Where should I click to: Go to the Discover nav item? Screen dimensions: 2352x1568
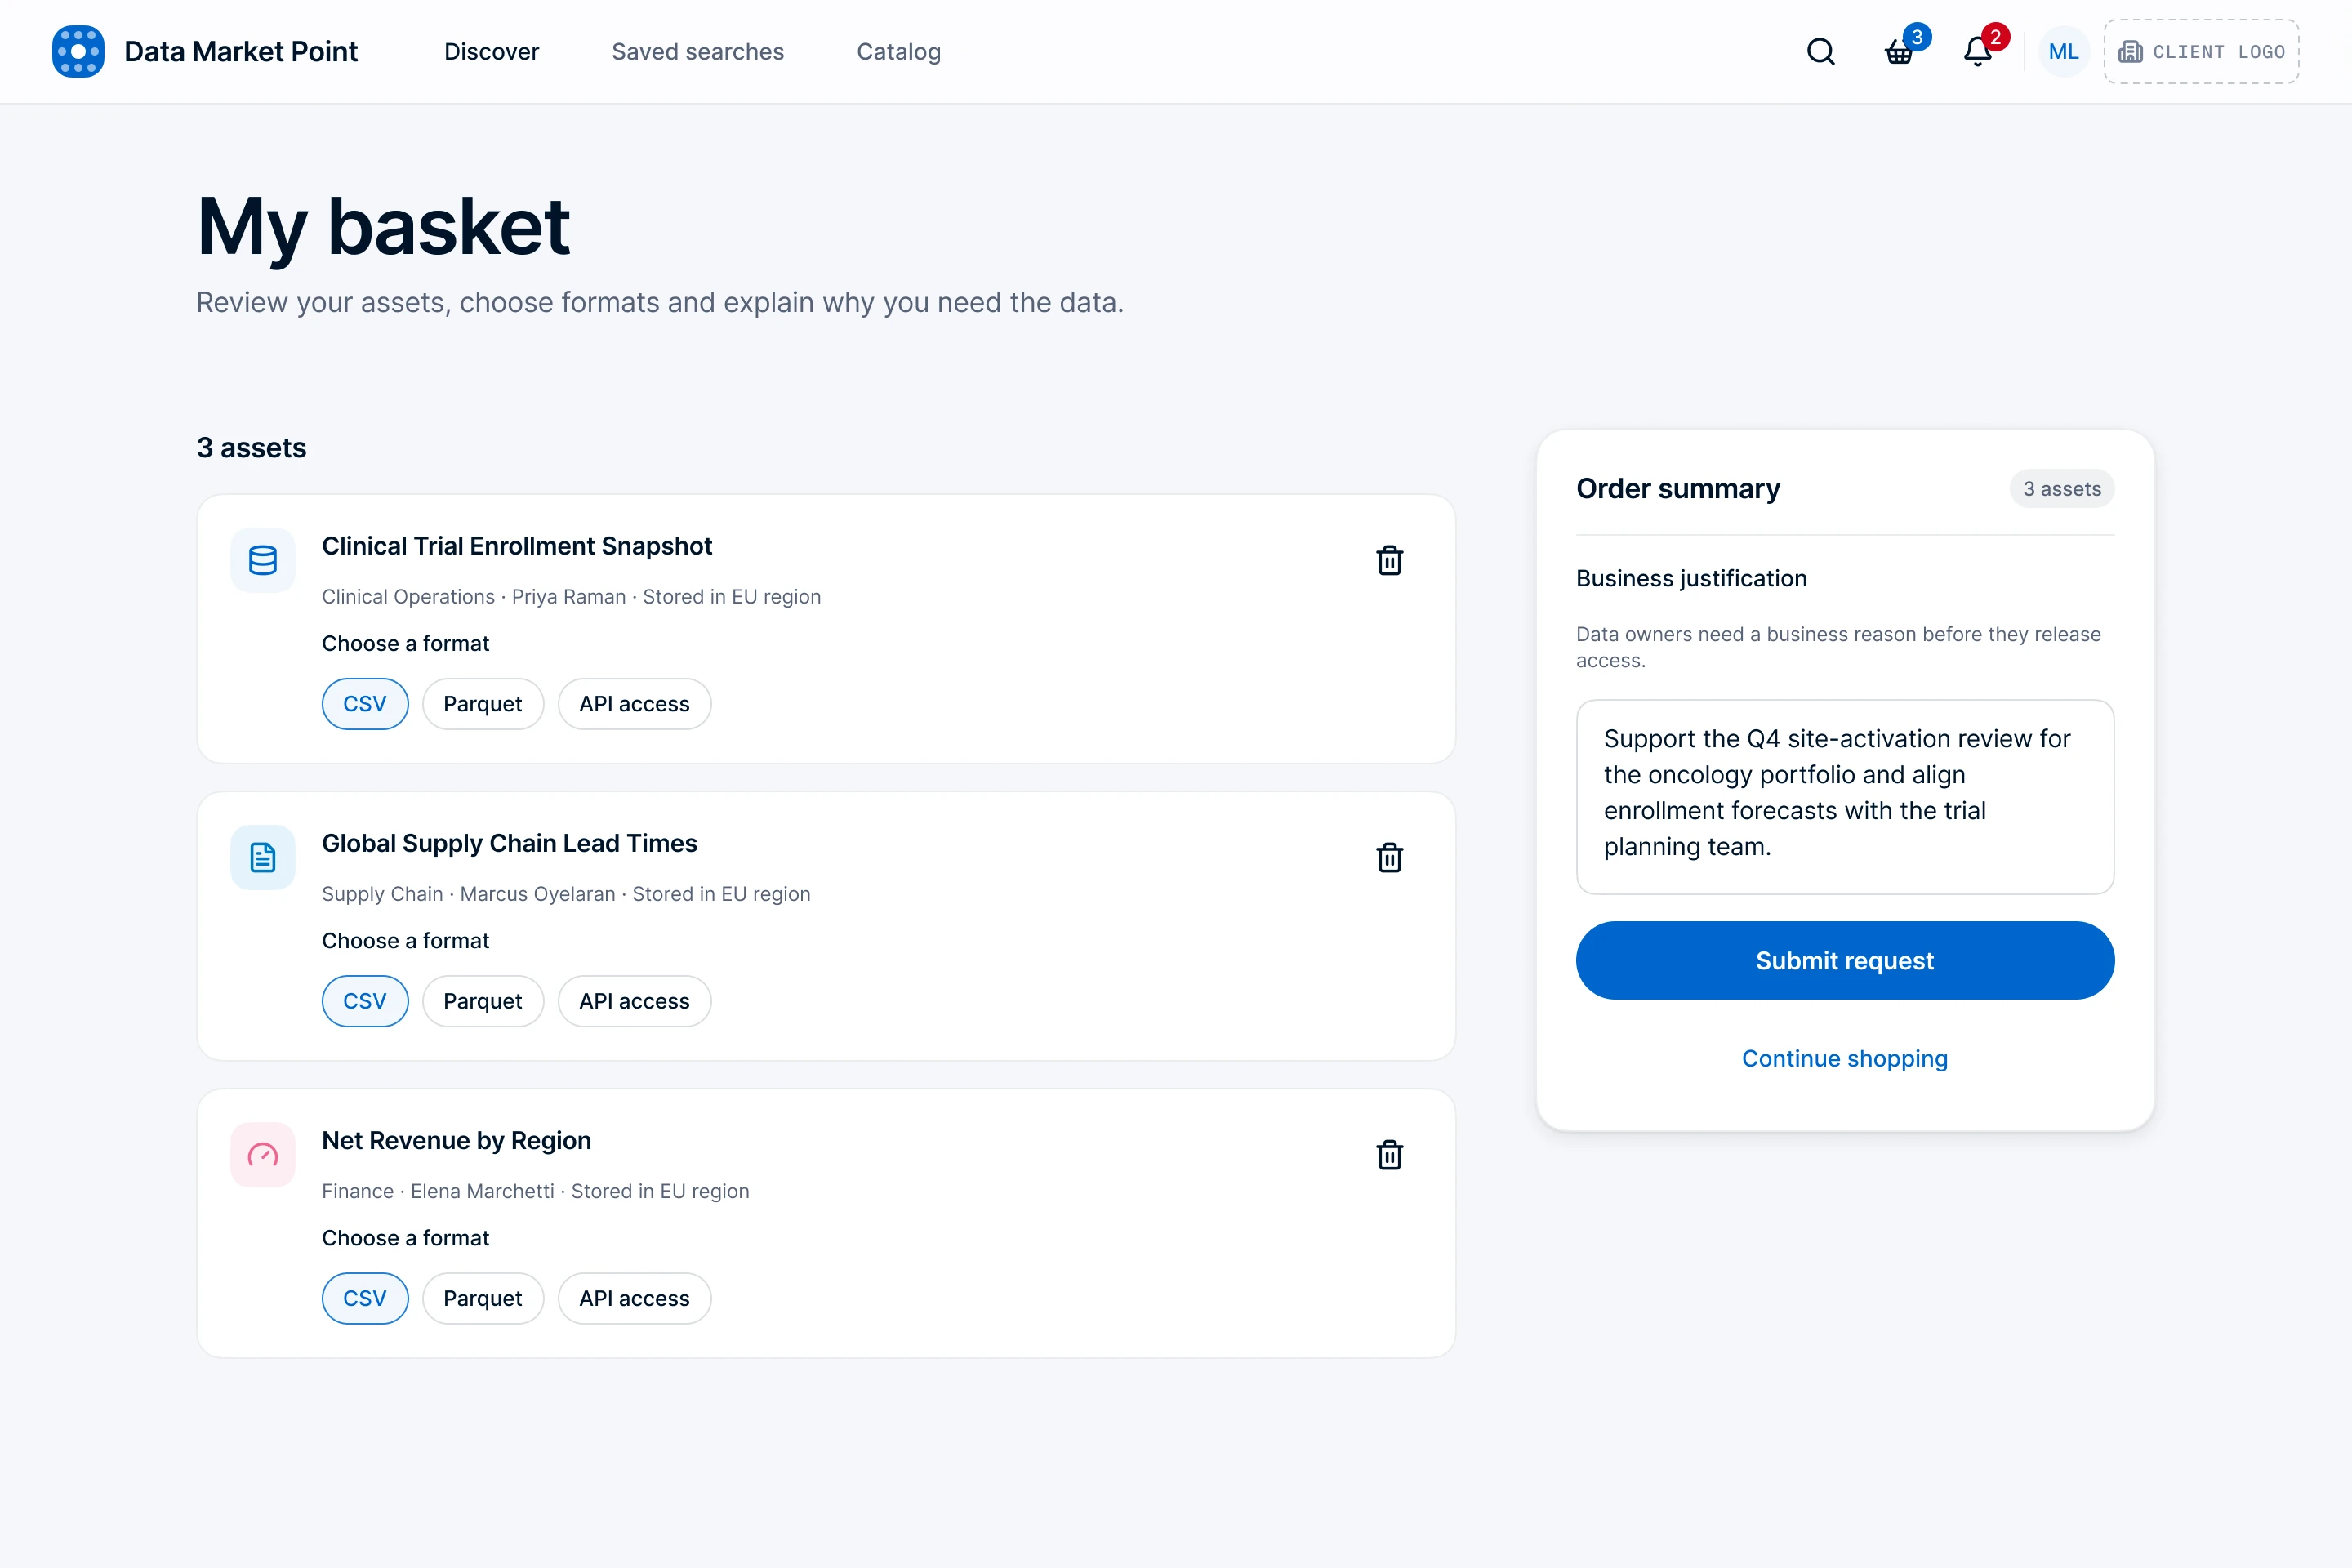coord(492,51)
